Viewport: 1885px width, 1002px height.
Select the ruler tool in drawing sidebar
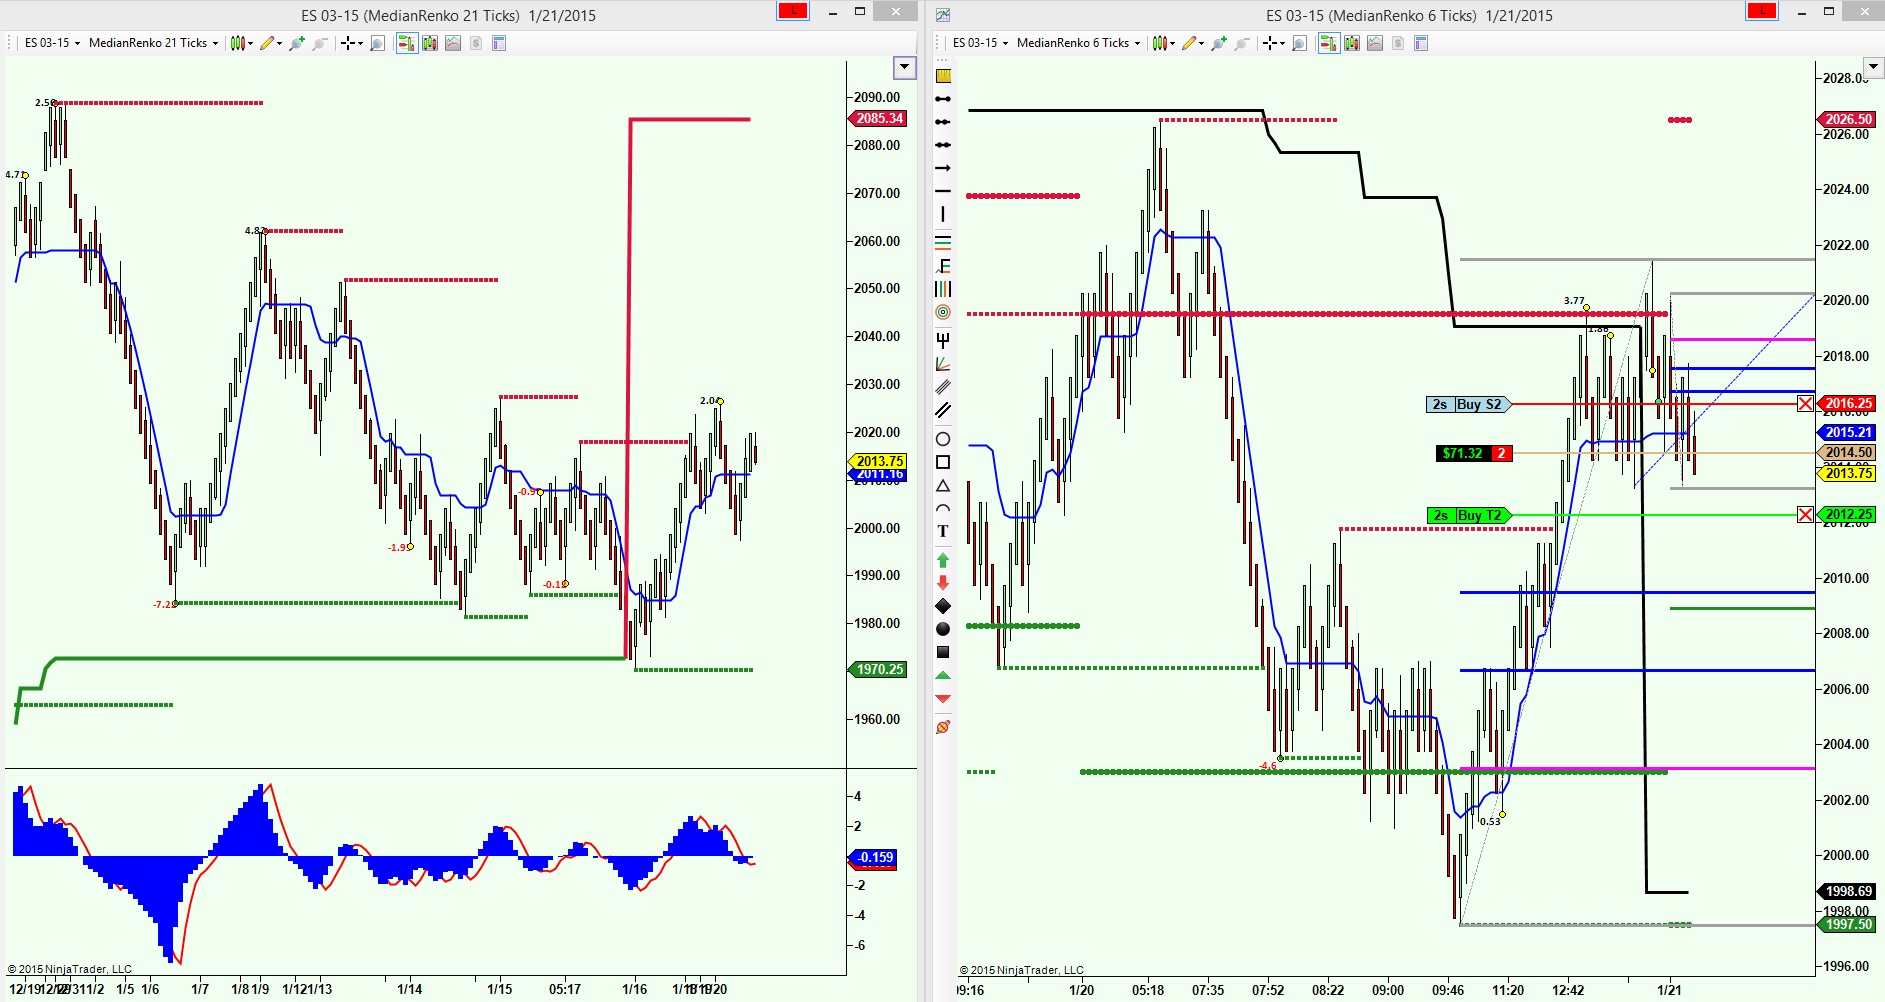pyautogui.click(x=943, y=76)
